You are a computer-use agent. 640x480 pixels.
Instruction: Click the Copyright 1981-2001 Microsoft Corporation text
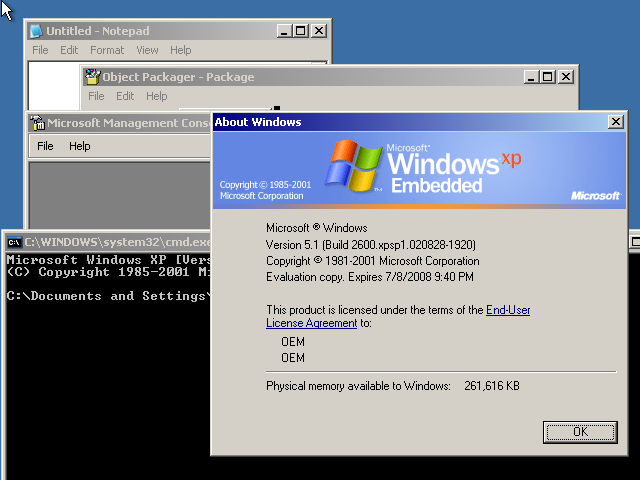click(x=373, y=261)
